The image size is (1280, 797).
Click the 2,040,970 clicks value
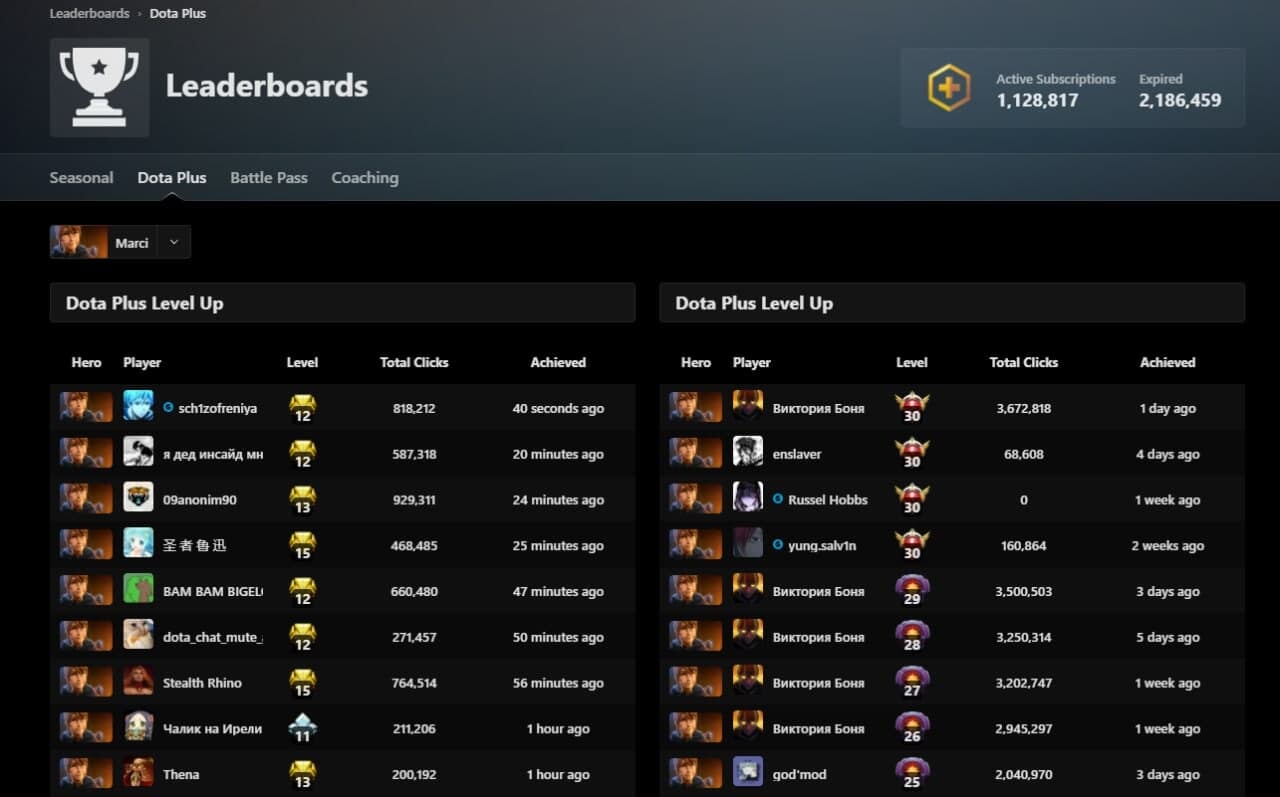click(1024, 775)
